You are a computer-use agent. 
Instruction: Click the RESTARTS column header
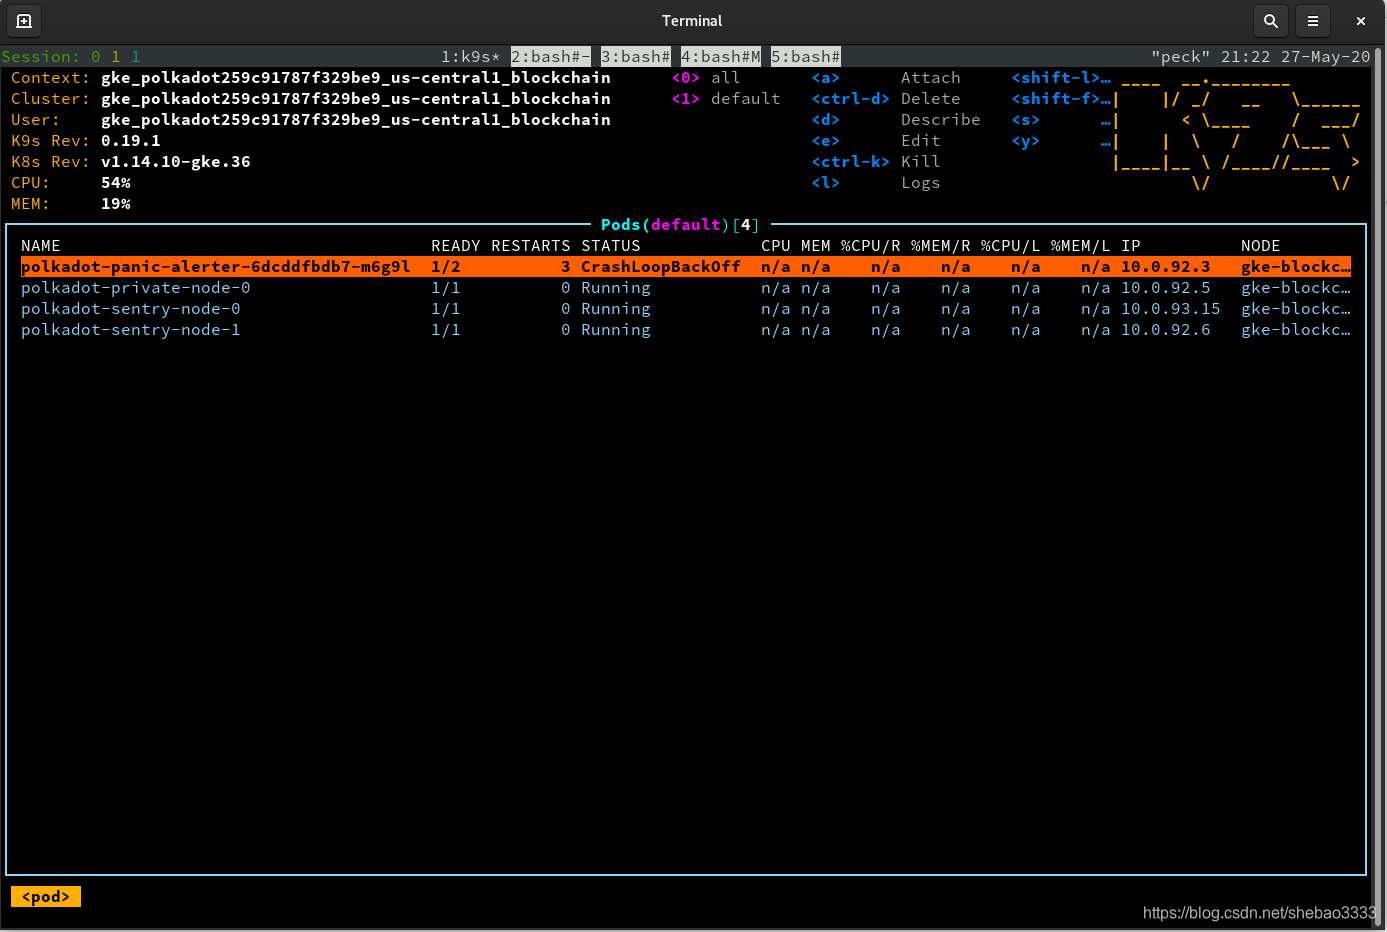tap(531, 246)
